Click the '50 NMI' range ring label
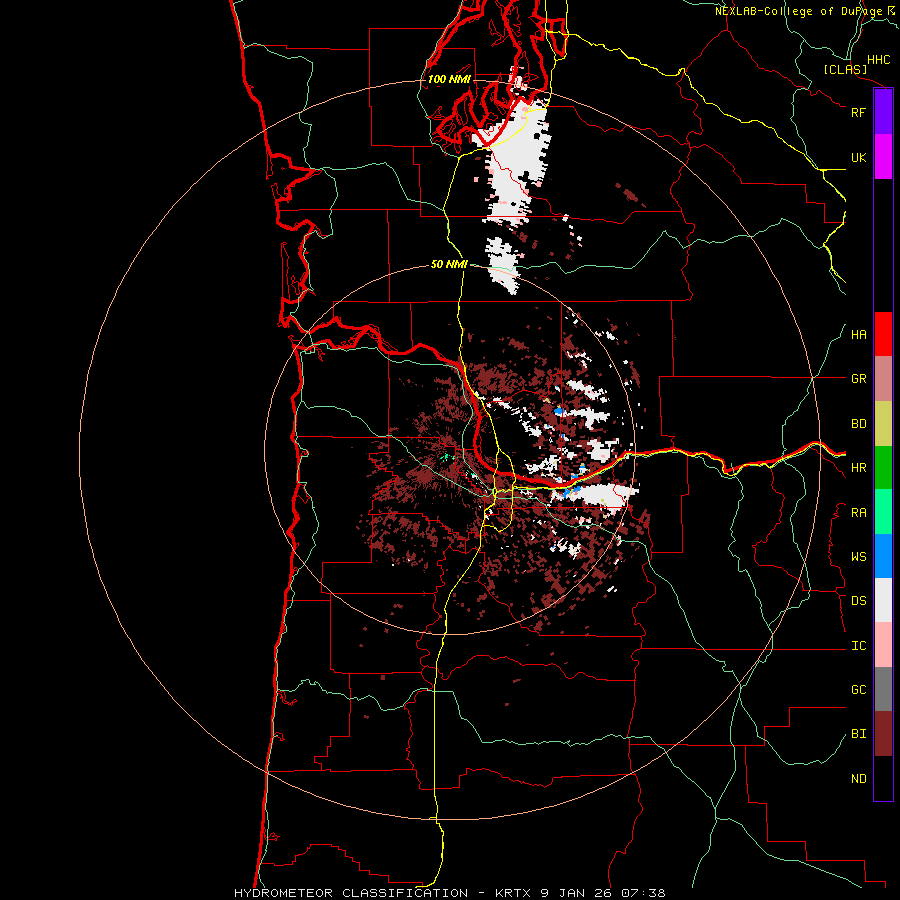 point(449,264)
